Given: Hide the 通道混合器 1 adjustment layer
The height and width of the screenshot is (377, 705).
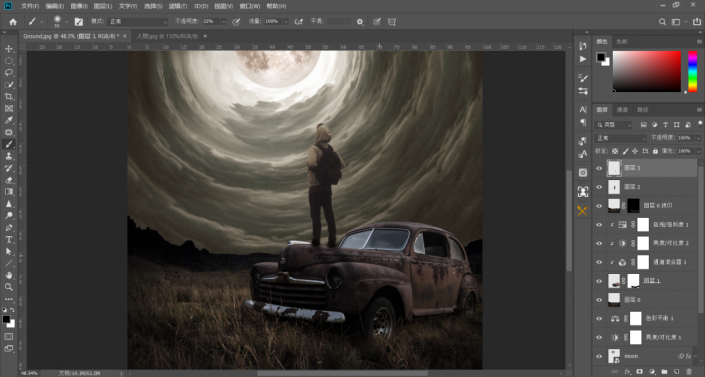Looking at the screenshot, I should click(x=599, y=262).
